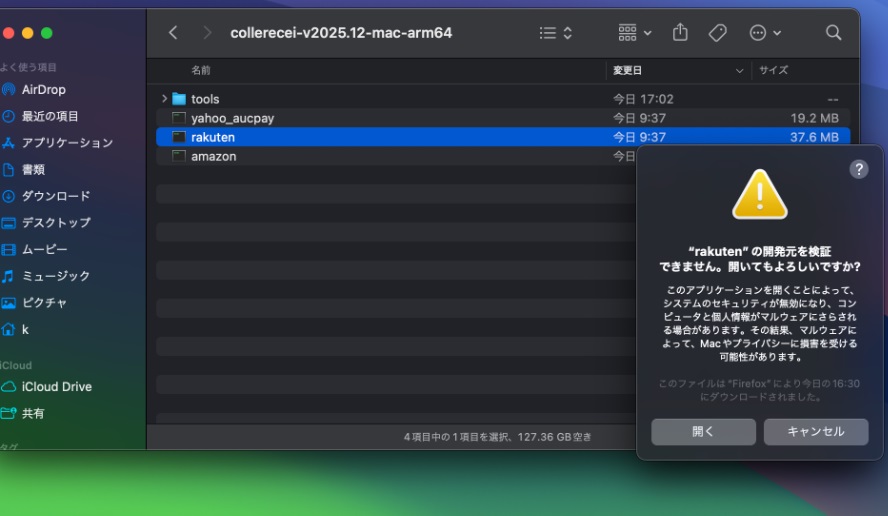Sort by the 変更日 column header

[627, 71]
